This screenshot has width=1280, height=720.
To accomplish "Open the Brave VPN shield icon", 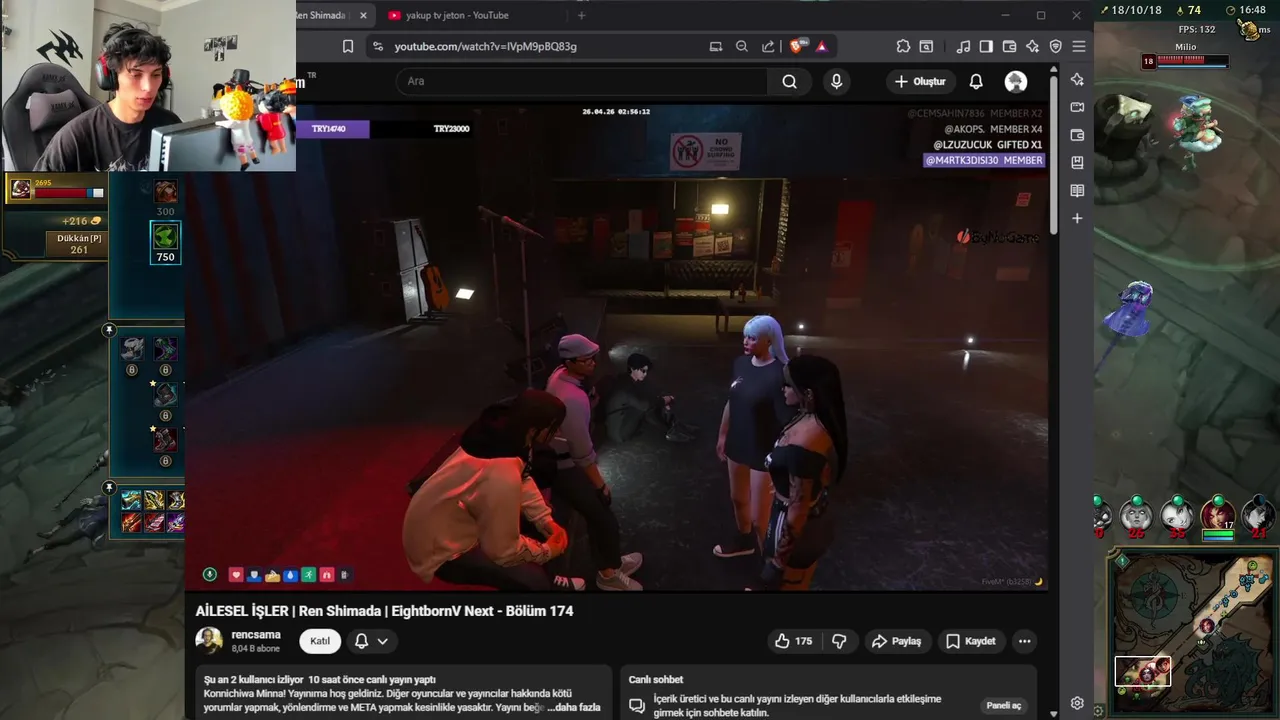I will coord(1055,46).
